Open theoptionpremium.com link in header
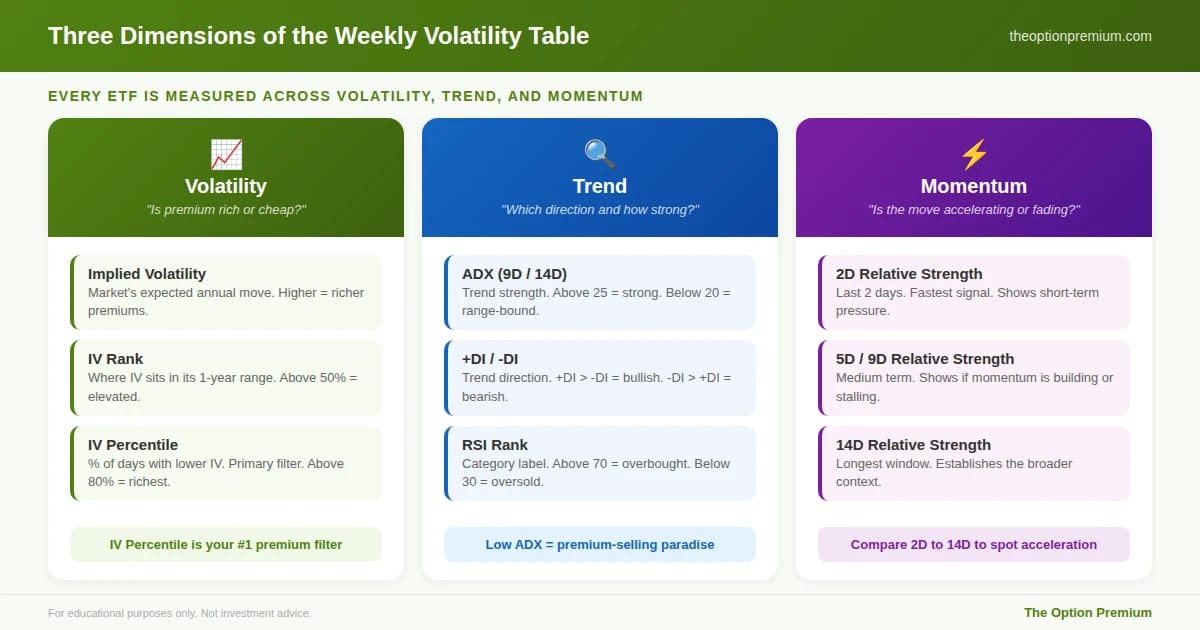This screenshot has width=1200, height=630. tap(1080, 36)
